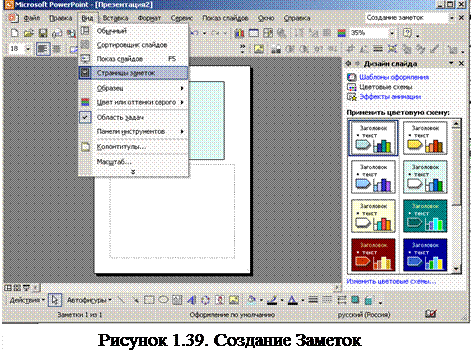Open the Формат menu
Image resolution: width=471 pixels, height=362 pixels.
[149, 18]
